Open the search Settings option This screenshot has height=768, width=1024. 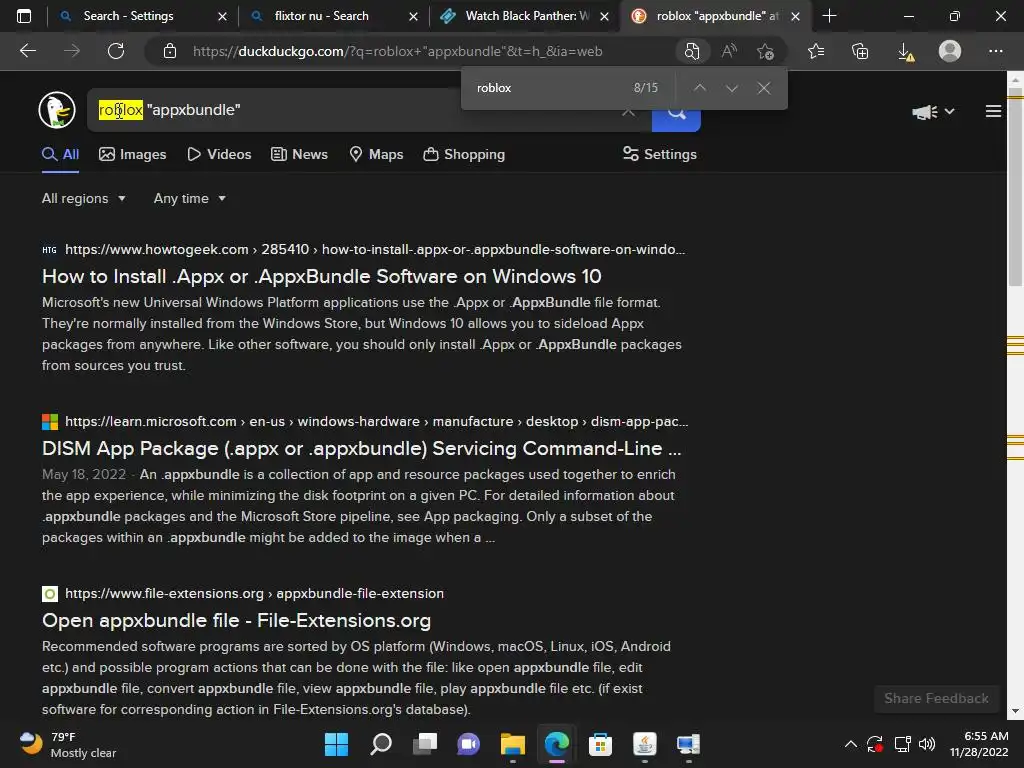tap(660, 154)
